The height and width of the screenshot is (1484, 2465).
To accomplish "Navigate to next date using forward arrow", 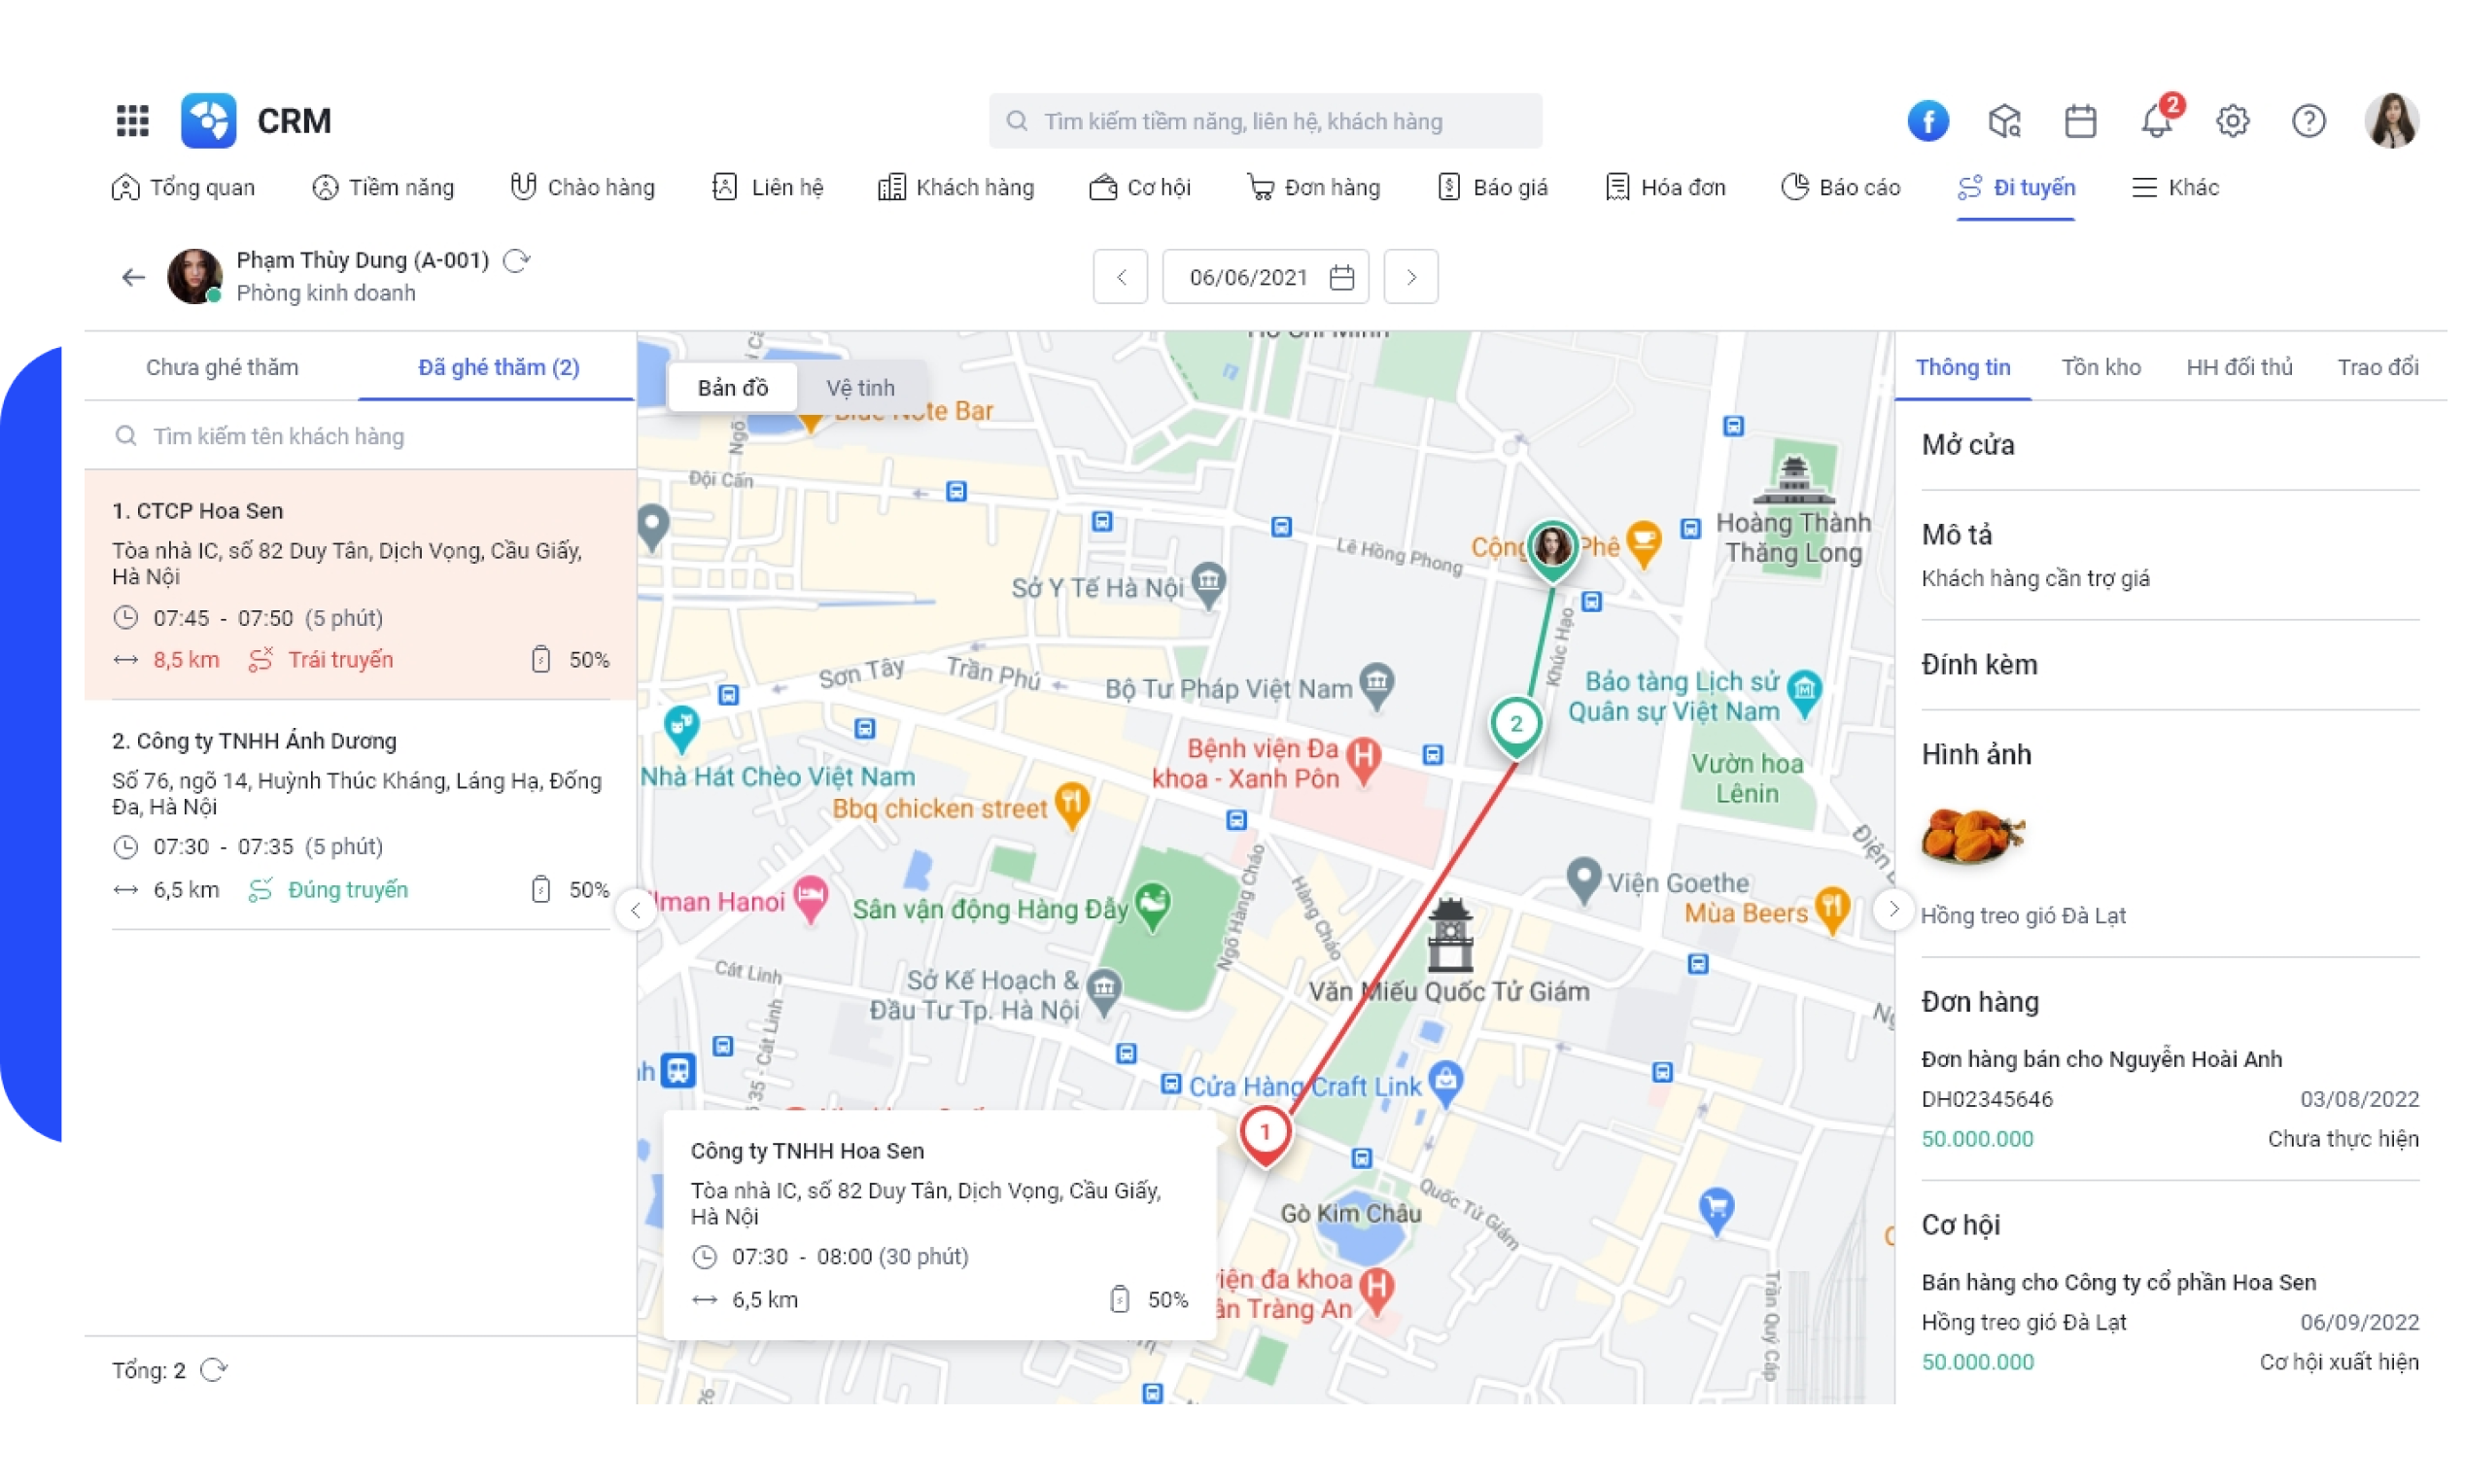I will 1408,275.
